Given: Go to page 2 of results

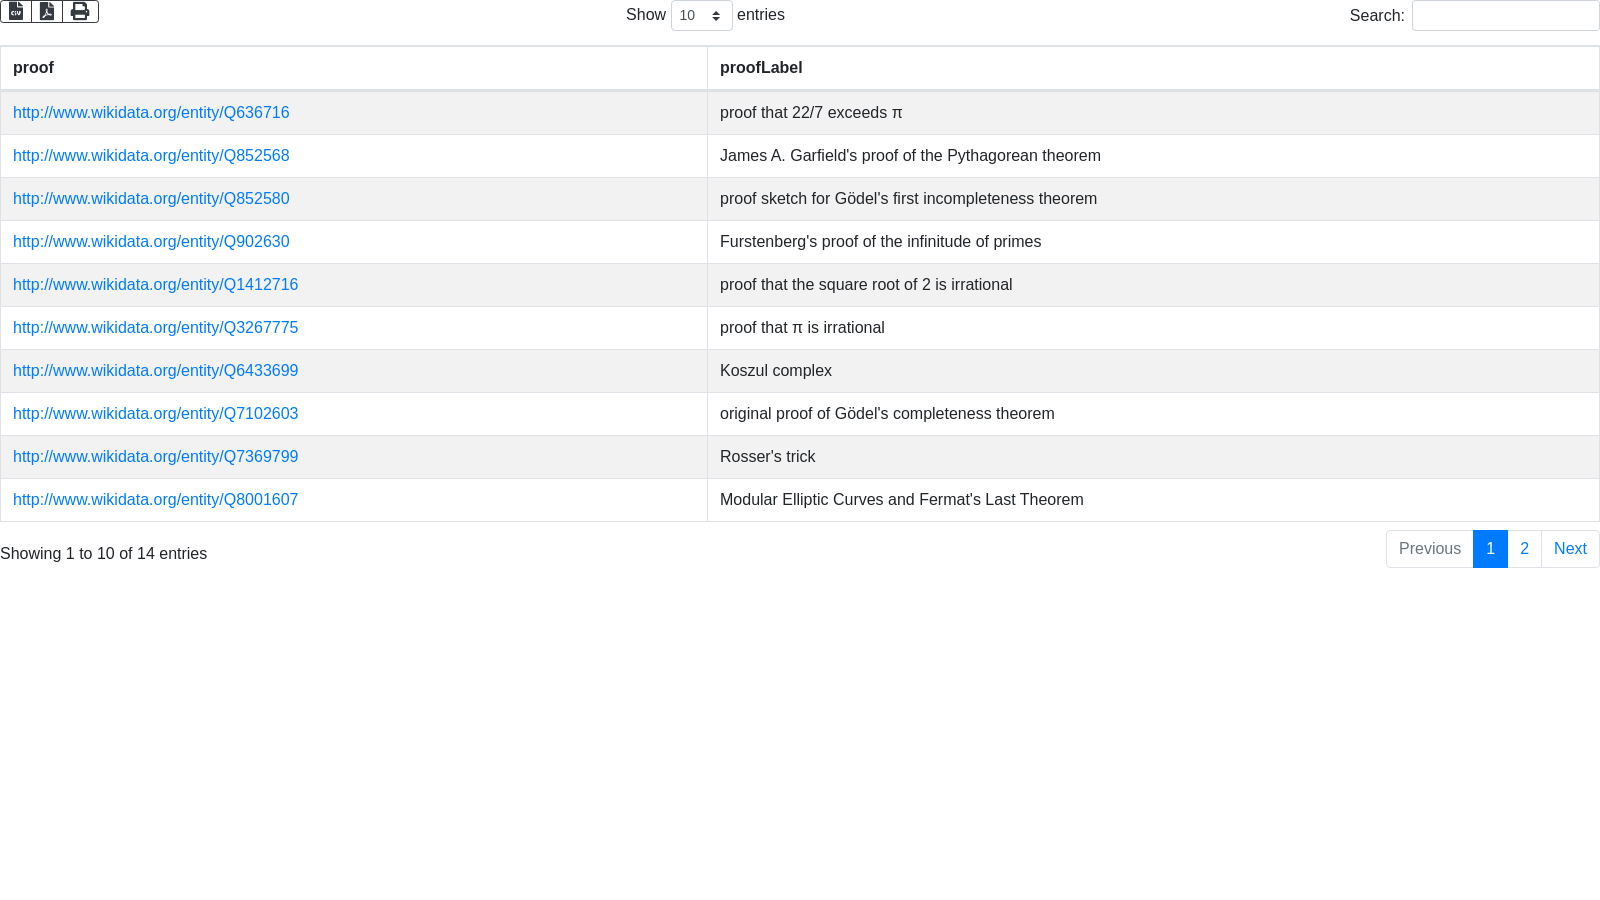Looking at the screenshot, I should point(1524,549).
